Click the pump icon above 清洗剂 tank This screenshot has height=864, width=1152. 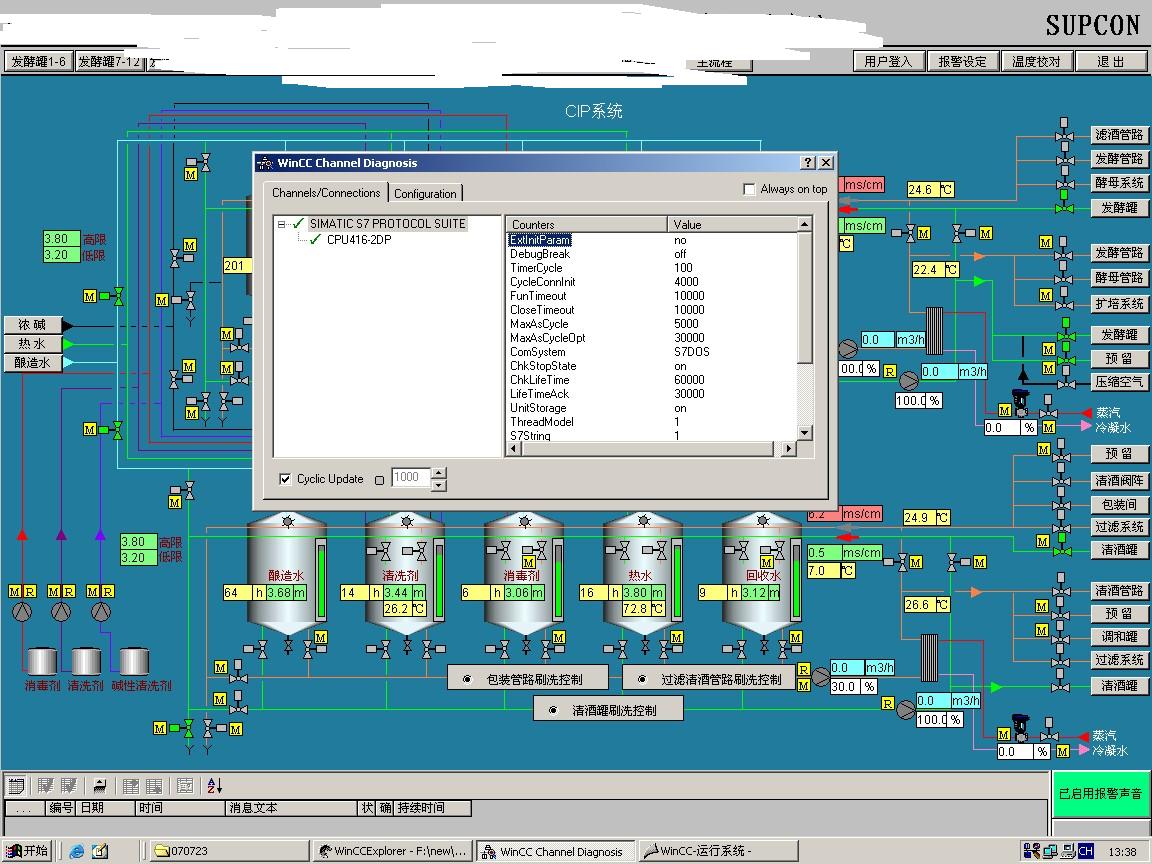pyautogui.click(x=61, y=611)
